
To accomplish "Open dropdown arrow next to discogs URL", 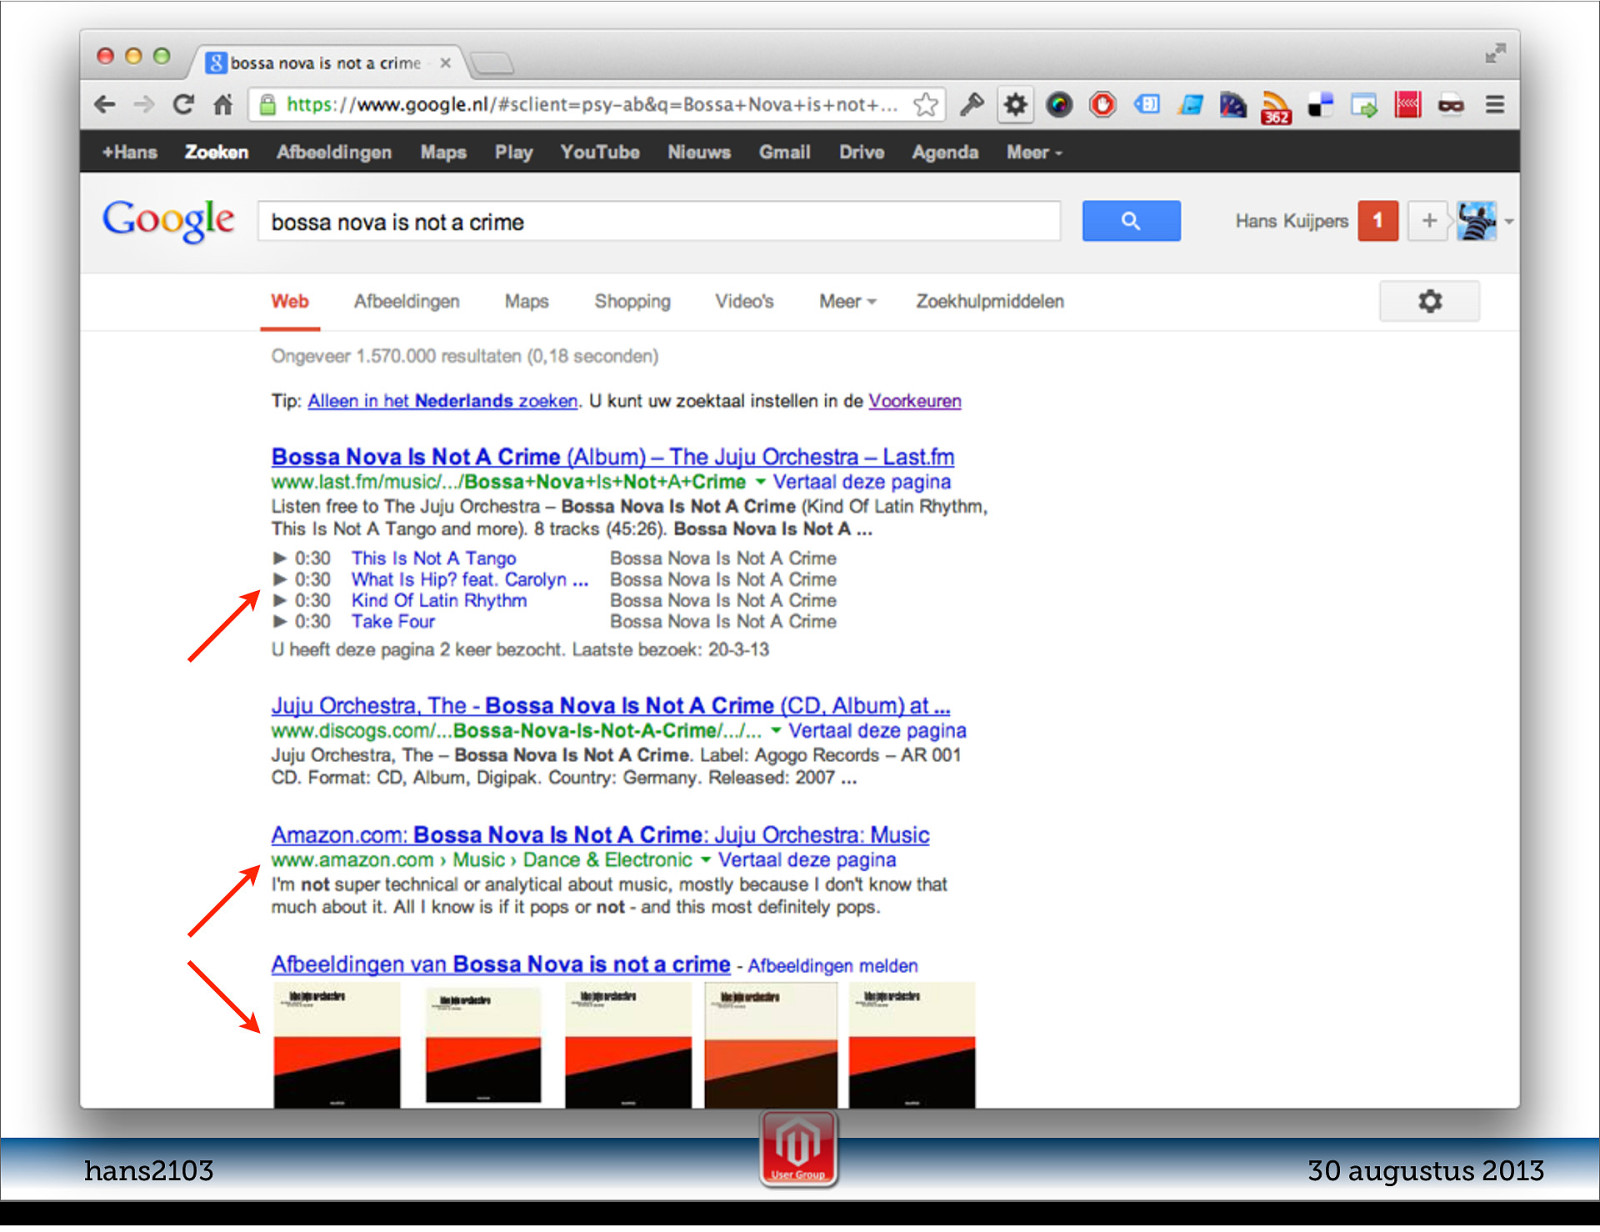I will [x=776, y=731].
